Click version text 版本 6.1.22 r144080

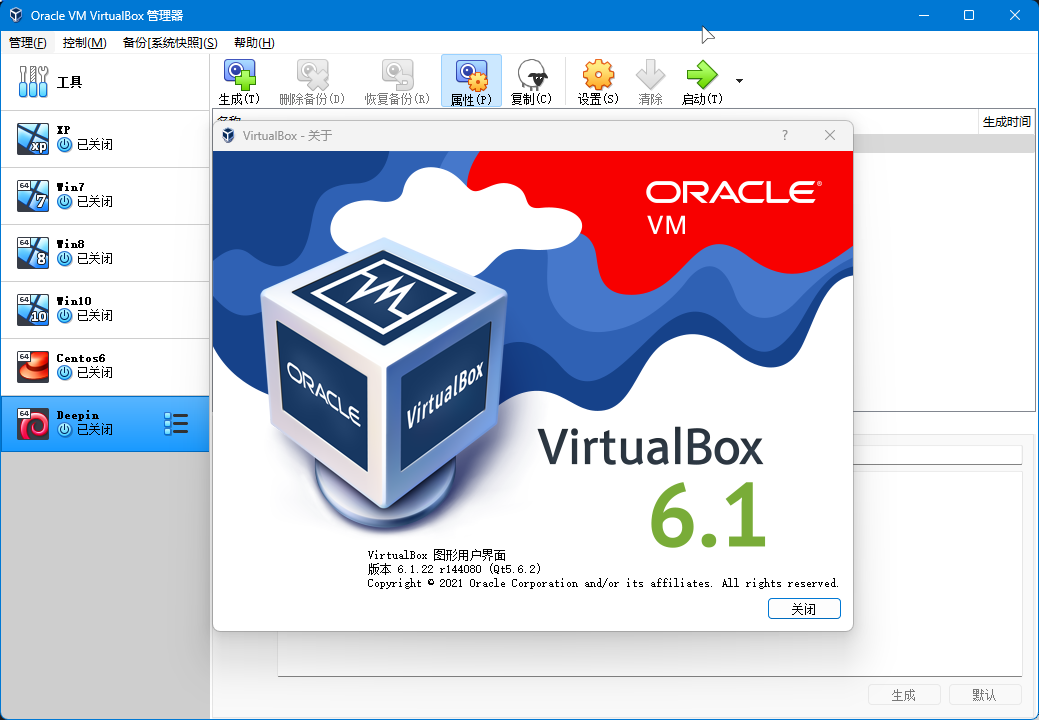tap(424, 569)
